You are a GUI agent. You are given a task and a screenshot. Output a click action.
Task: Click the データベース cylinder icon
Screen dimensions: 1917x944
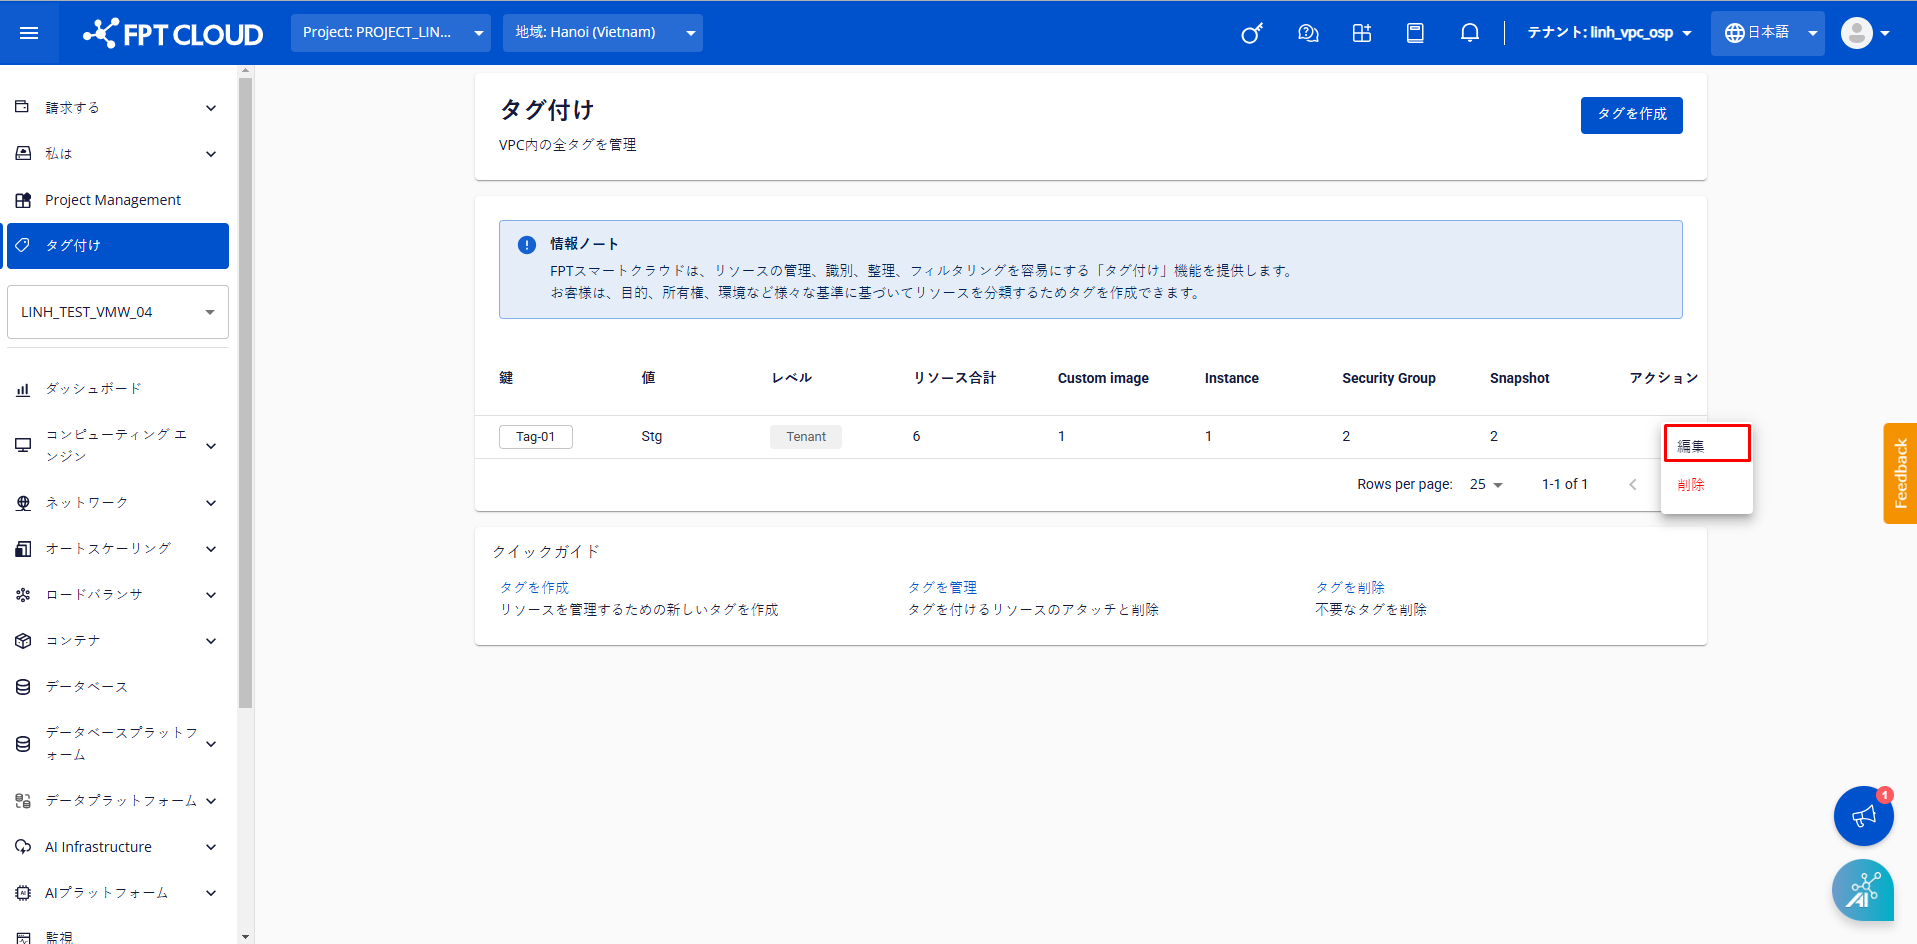tap(23, 687)
